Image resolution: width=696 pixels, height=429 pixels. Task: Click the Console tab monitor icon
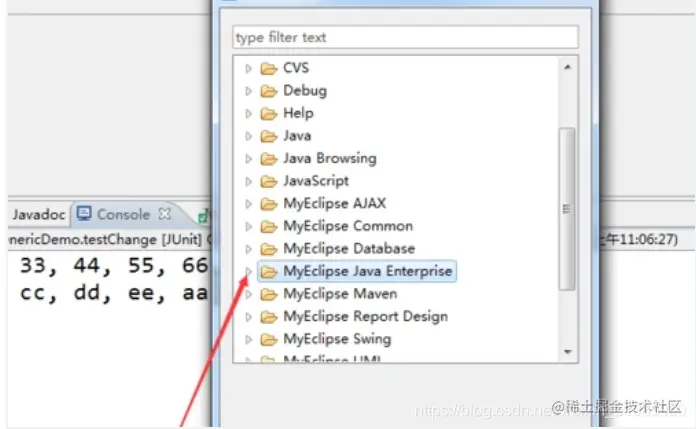point(84,214)
